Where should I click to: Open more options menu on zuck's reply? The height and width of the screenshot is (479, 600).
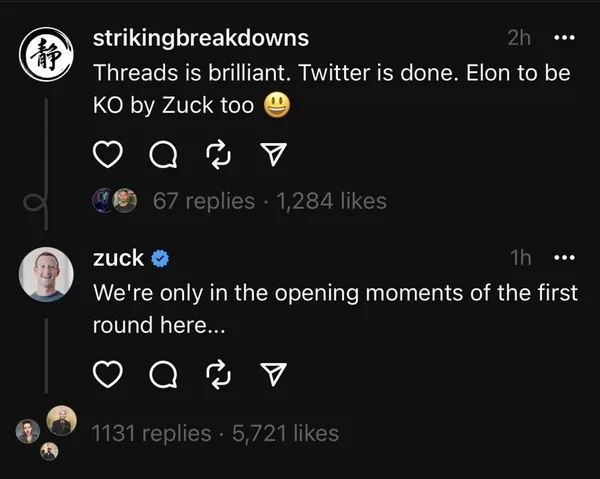(564, 258)
